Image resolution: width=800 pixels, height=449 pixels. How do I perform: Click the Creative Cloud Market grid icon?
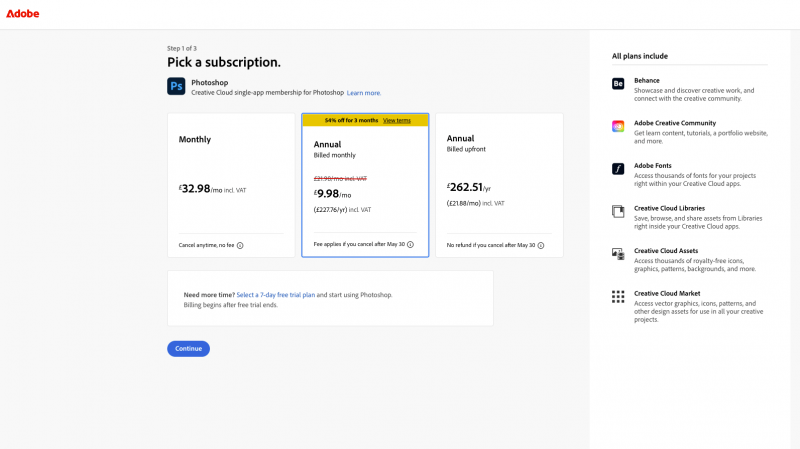pos(618,296)
